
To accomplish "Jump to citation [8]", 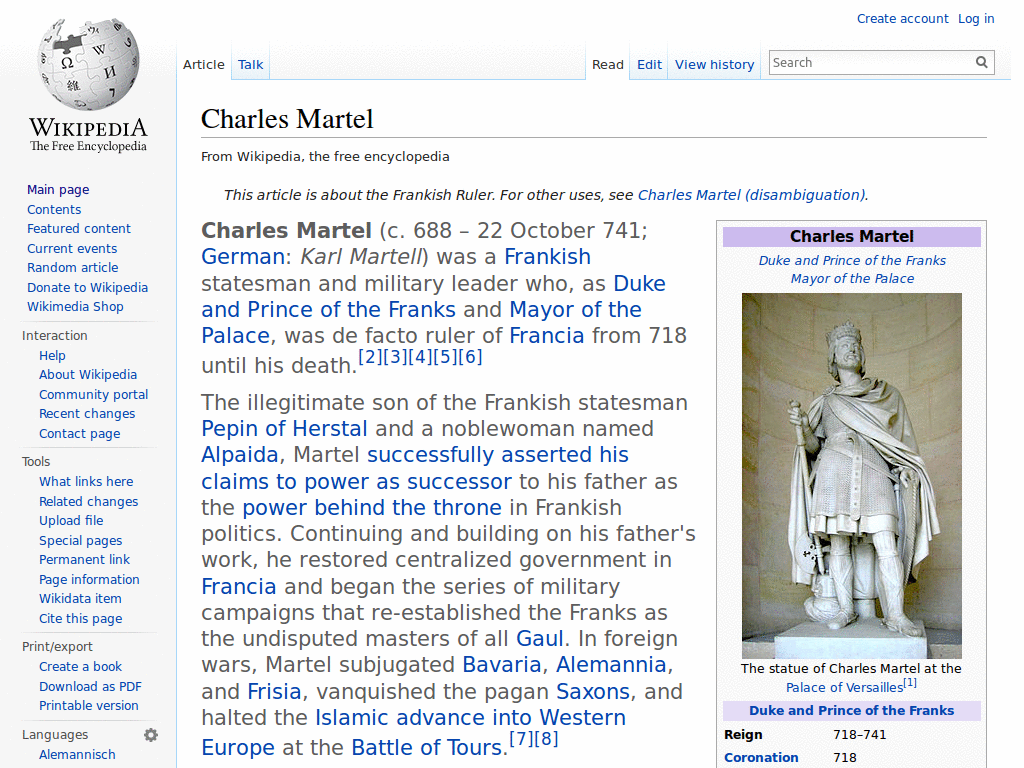I will pyautogui.click(x=546, y=739).
